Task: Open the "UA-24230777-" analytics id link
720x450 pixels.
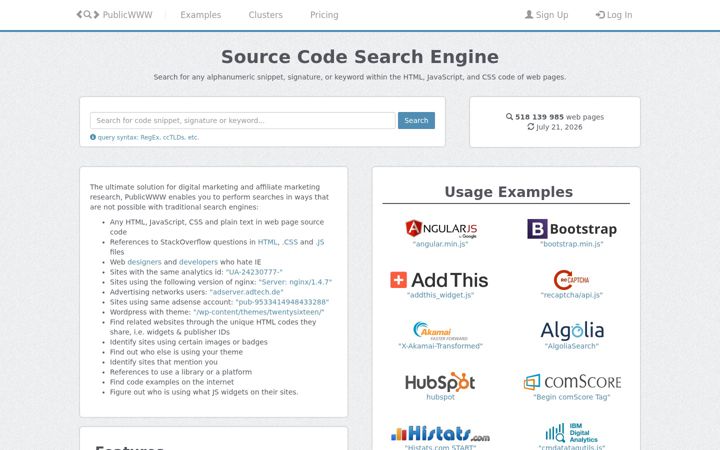Action: (x=254, y=272)
